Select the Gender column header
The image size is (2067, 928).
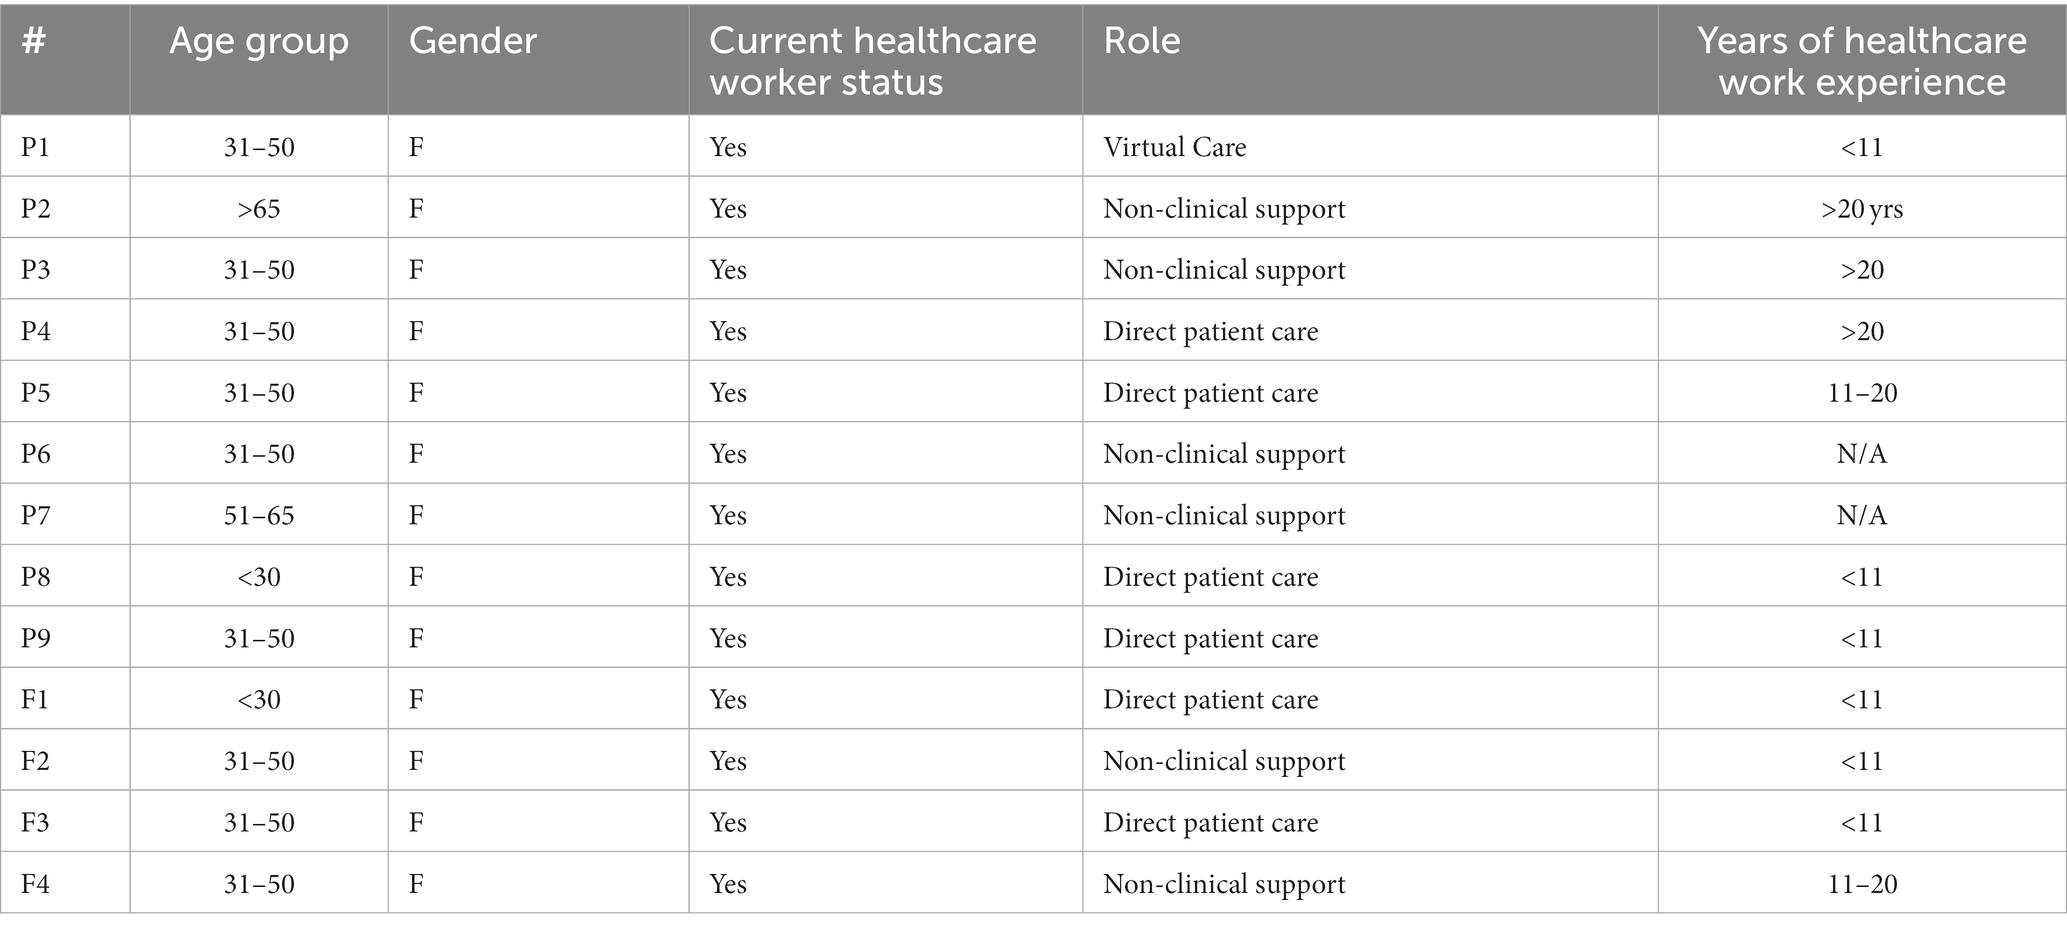click(x=473, y=41)
